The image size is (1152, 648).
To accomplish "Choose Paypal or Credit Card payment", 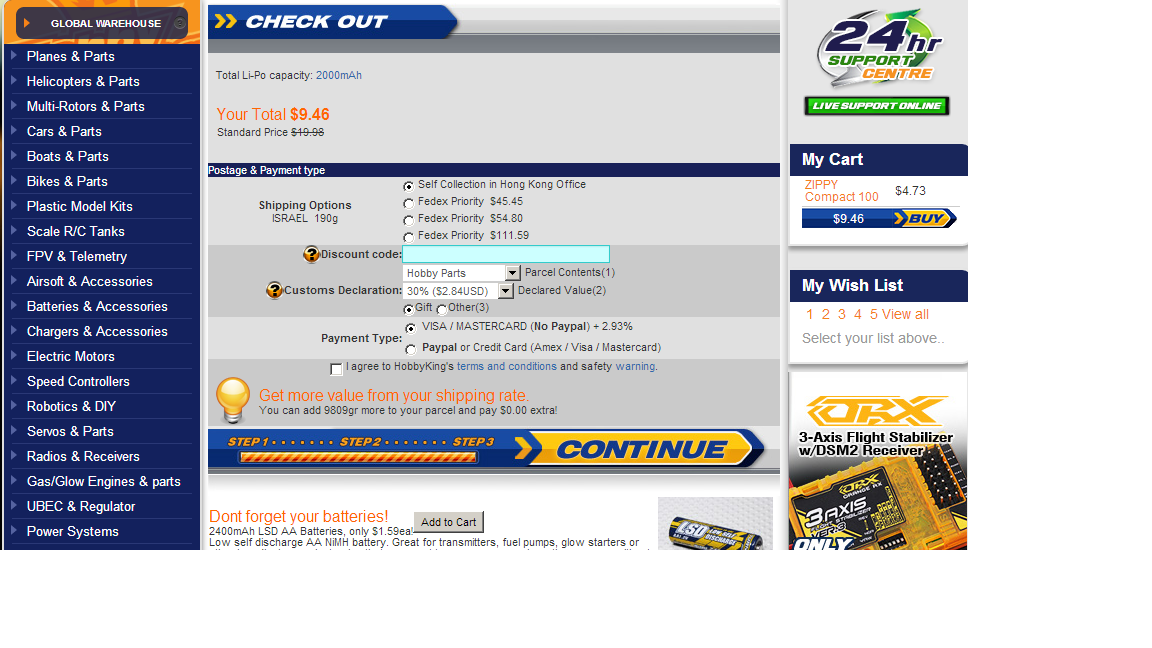I will point(411,349).
